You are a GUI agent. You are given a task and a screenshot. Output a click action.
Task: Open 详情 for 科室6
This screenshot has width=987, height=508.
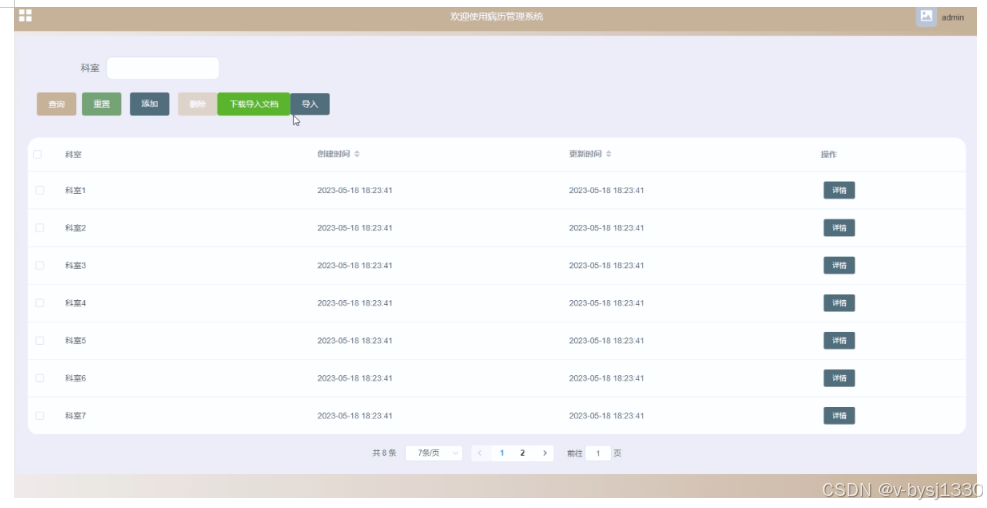[x=839, y=378]
